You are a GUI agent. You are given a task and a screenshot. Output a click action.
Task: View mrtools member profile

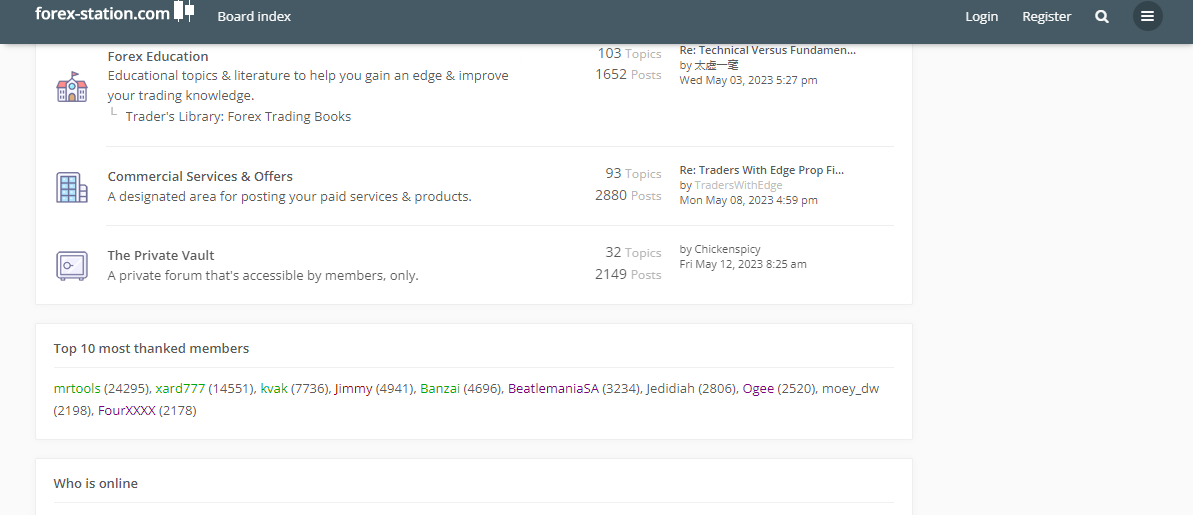[x=77, y=388]
